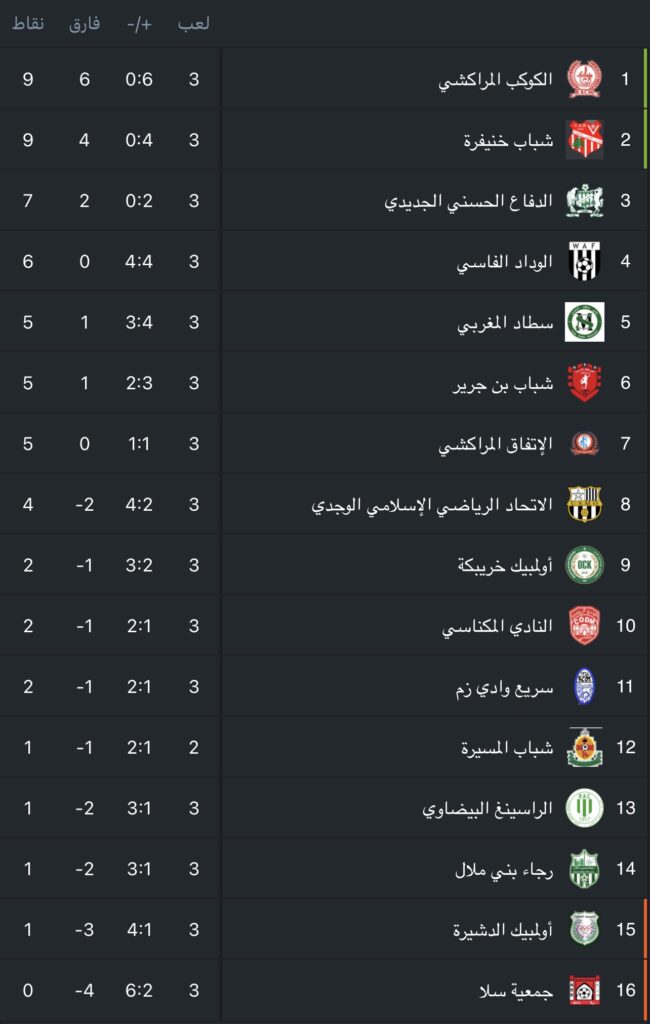Viewport: 650px width, 1024px height.
Task: Select the الدفاع الحسني الجديدي crest
Action: pos(584,200)
